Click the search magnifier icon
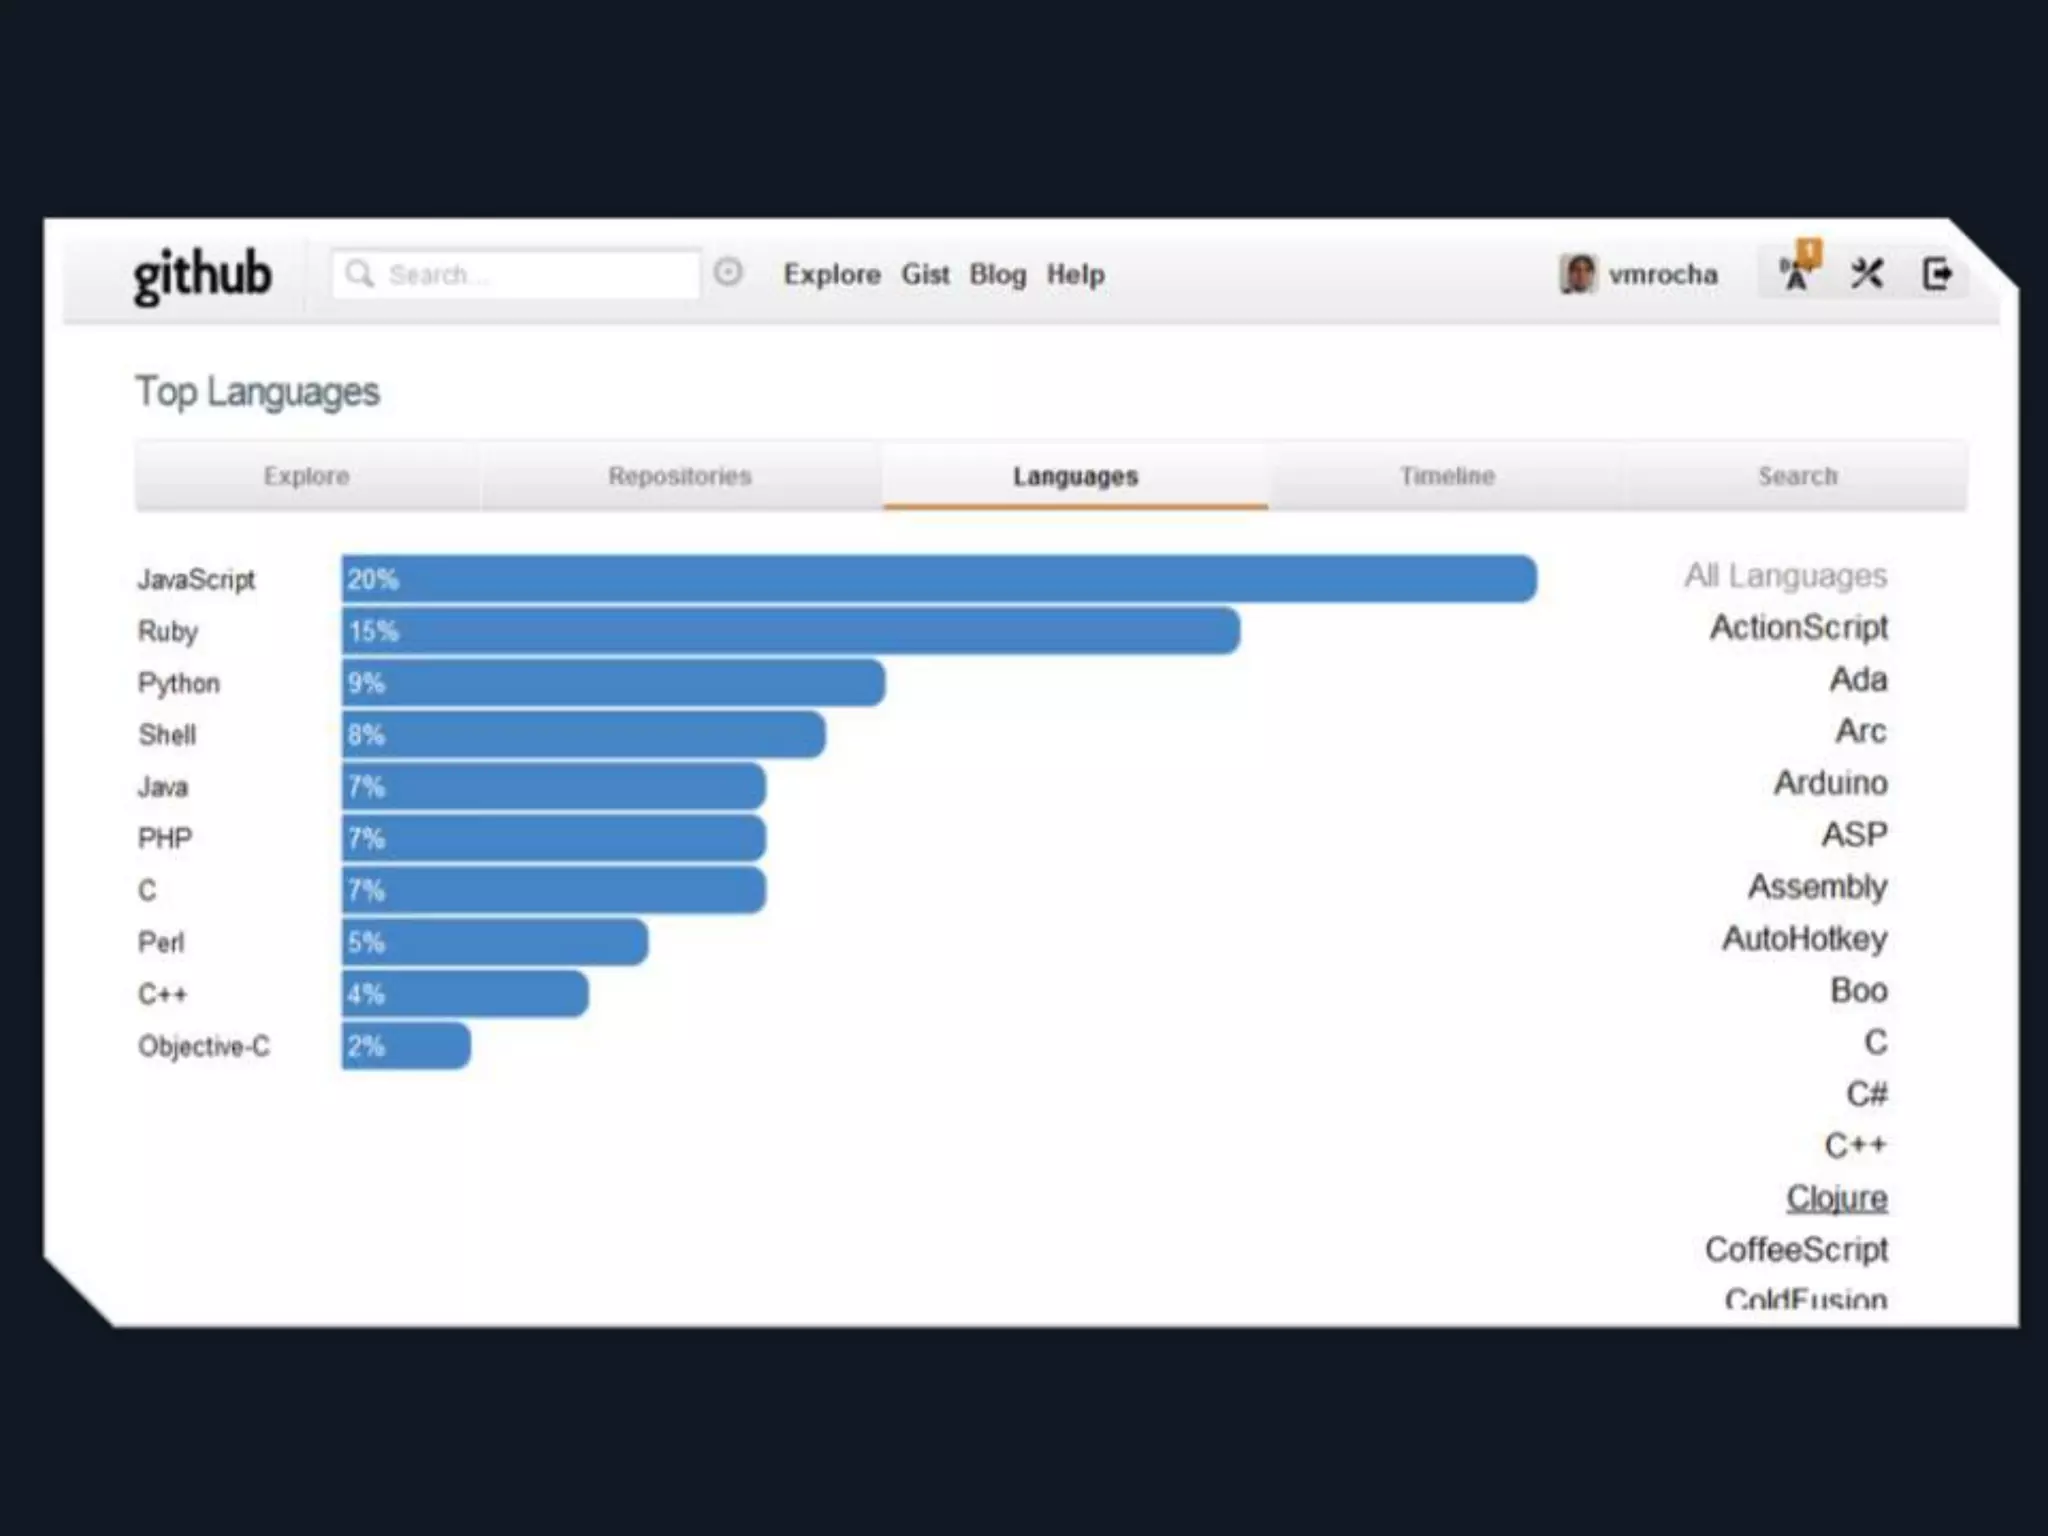The height and width of the screenshot is (1536, 2048). (359, 273)
